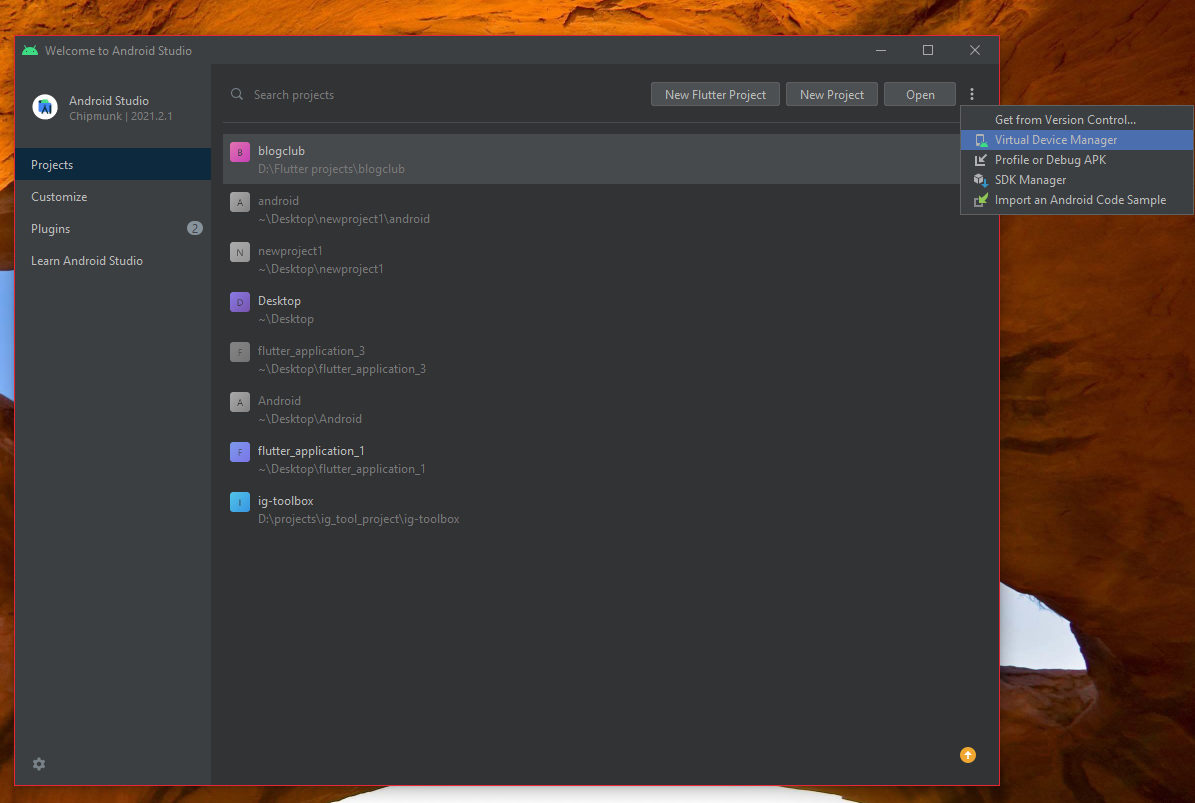Click the New Project button
This screenshot has height=803, width=1195.
coord(831,94)
